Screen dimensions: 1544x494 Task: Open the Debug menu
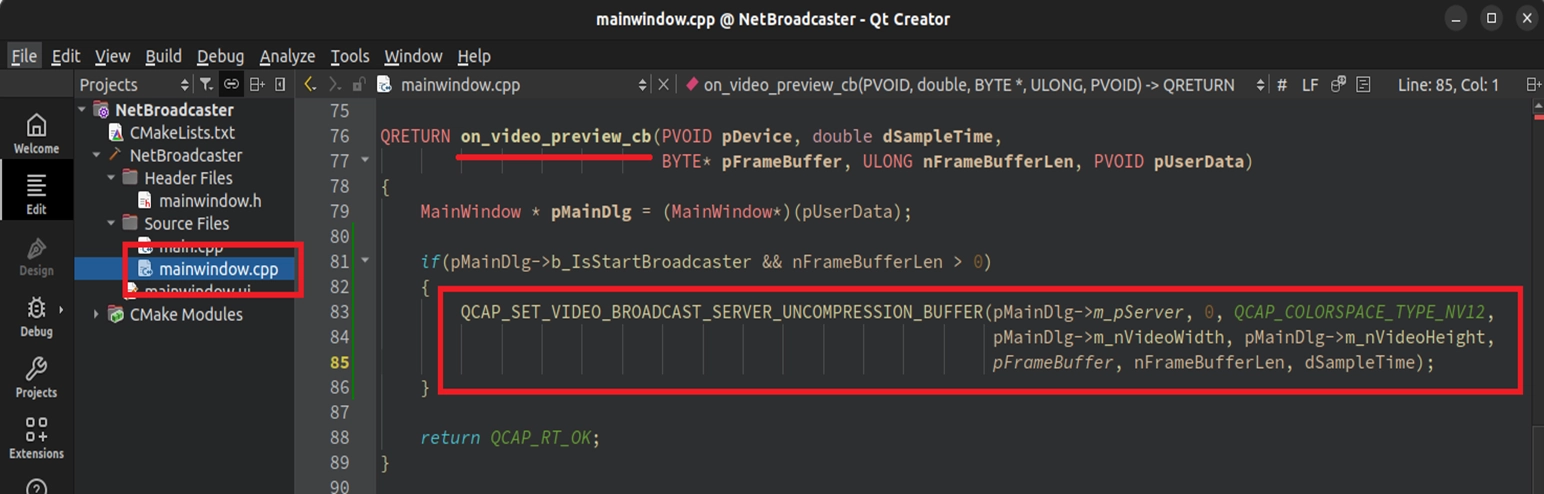coord(221,56)
